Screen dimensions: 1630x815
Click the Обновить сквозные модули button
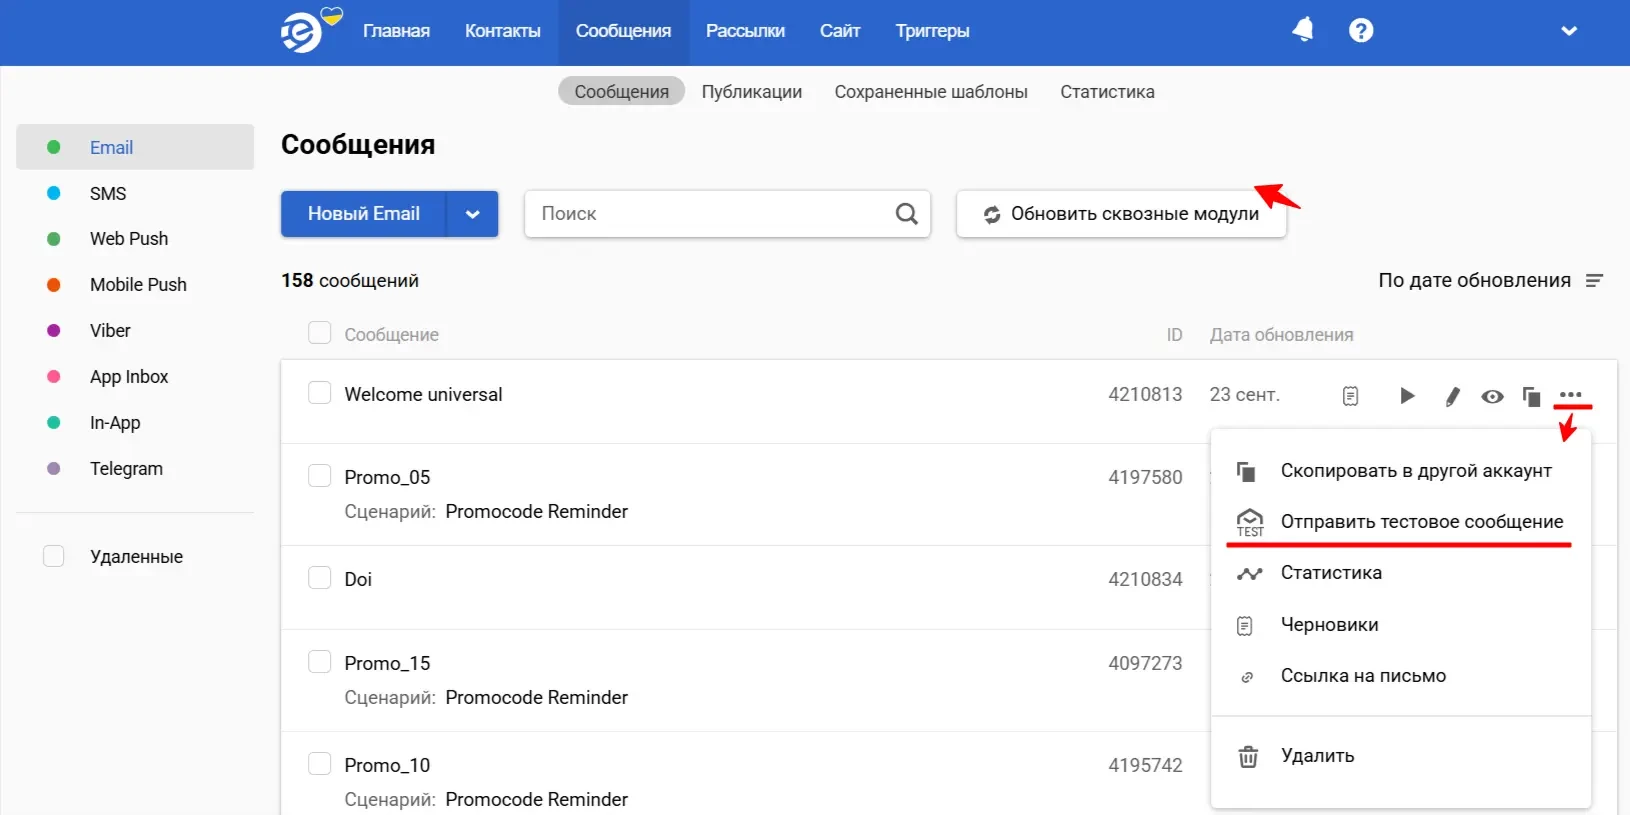pyautogui.click(x=1121, y=214)
